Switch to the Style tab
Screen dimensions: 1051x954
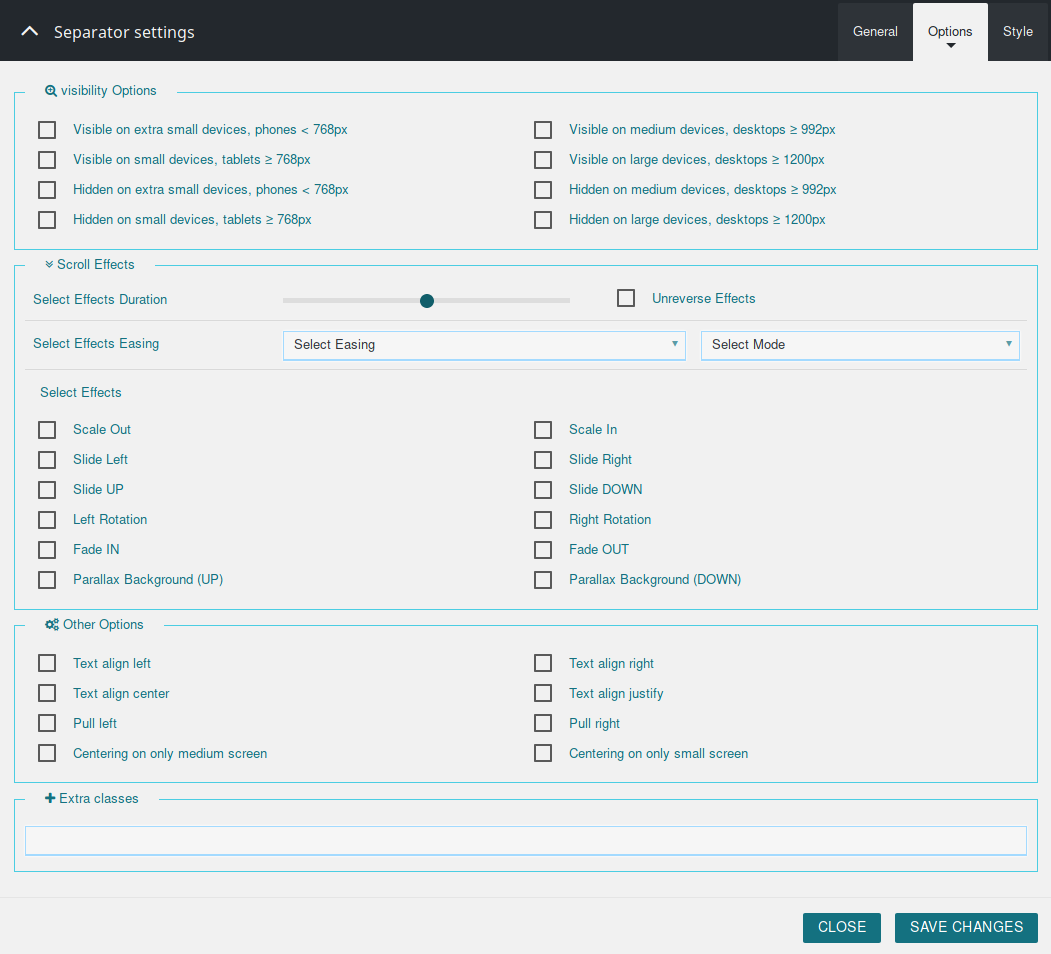(x=1018, y=31)
